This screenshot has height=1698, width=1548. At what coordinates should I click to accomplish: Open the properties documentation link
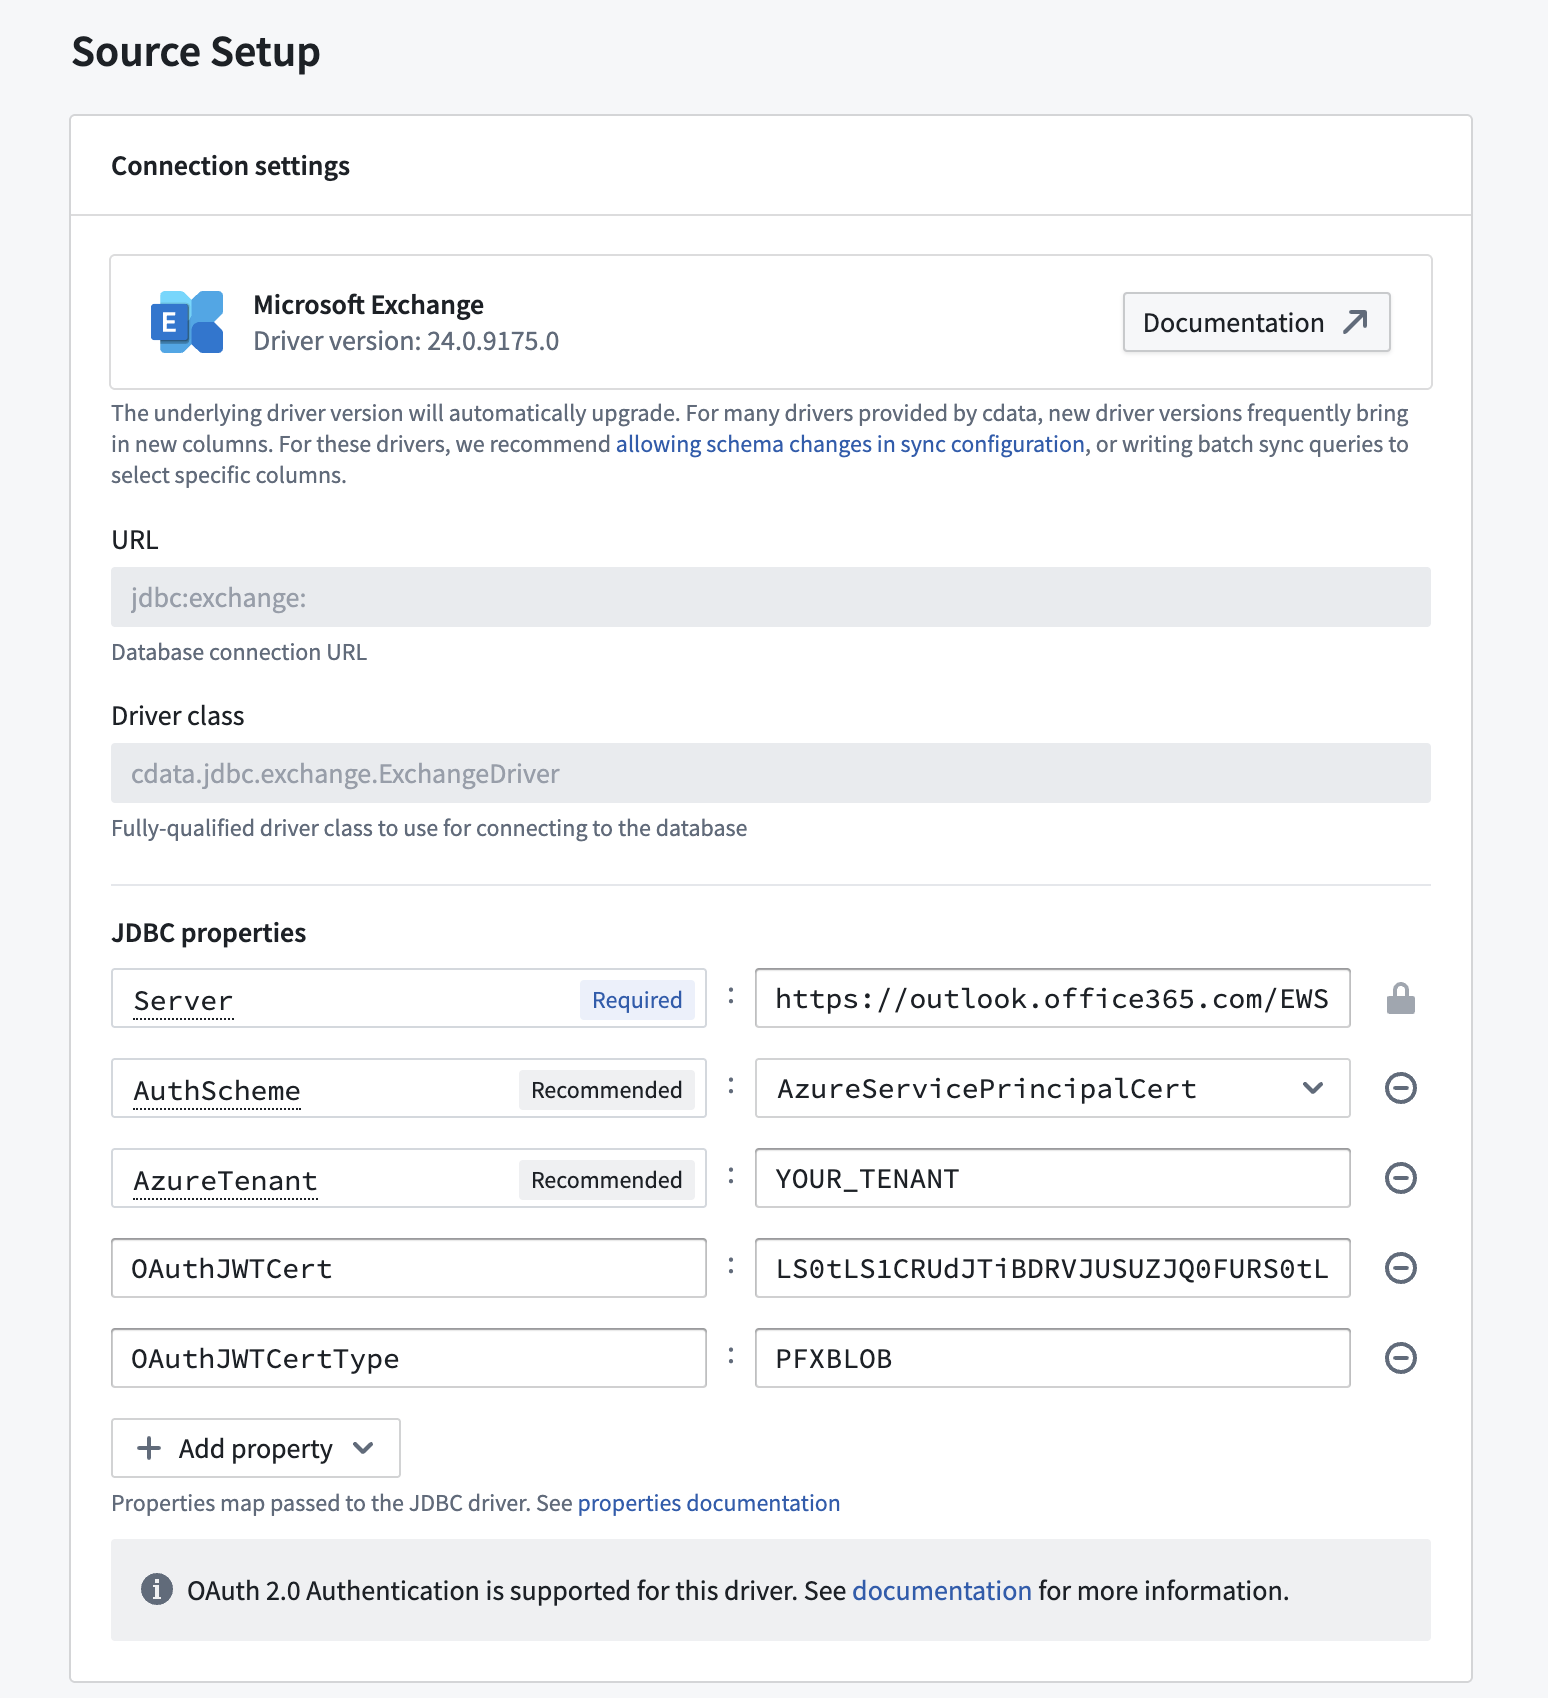tap(709, 1502)
